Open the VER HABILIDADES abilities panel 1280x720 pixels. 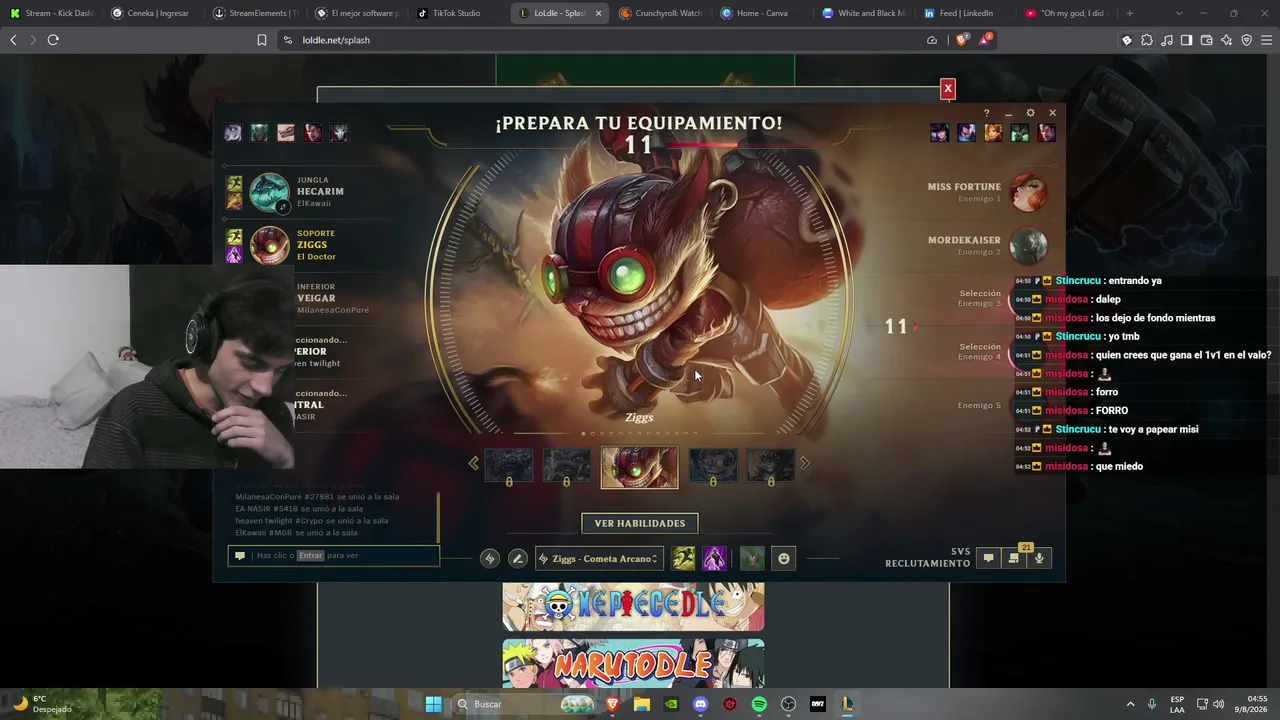(640, 523)
